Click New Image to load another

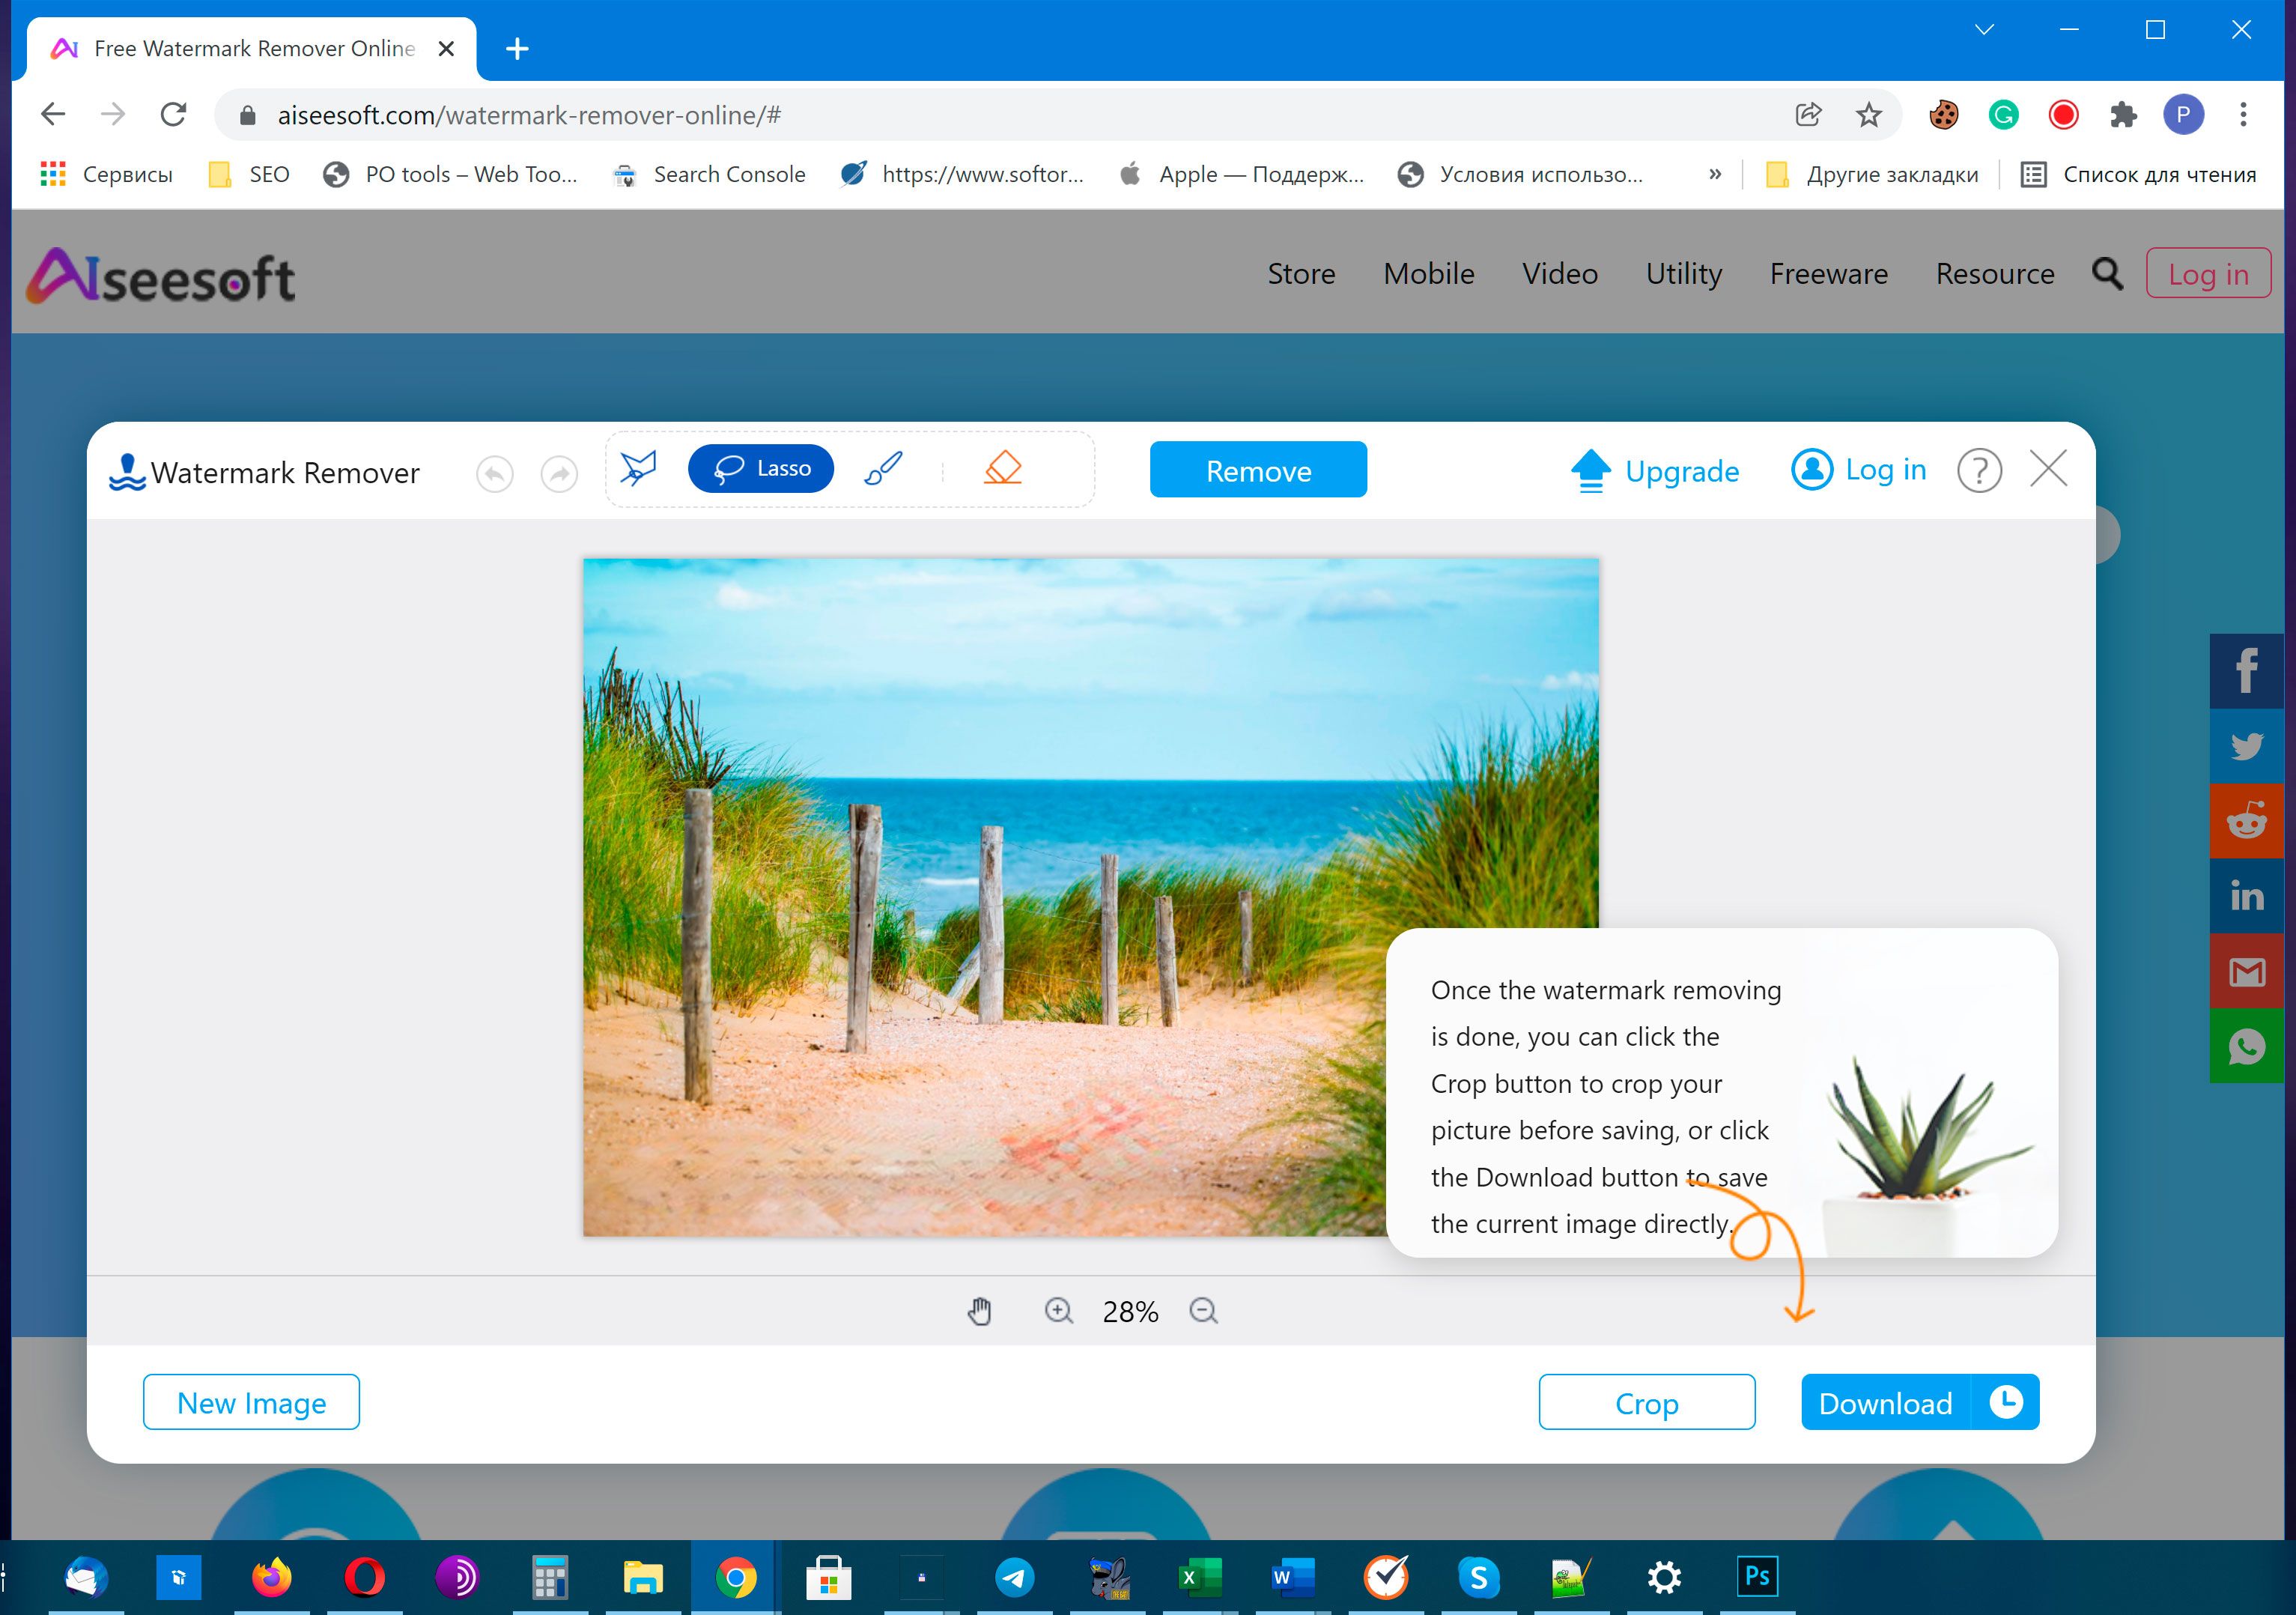point(250,1402)
